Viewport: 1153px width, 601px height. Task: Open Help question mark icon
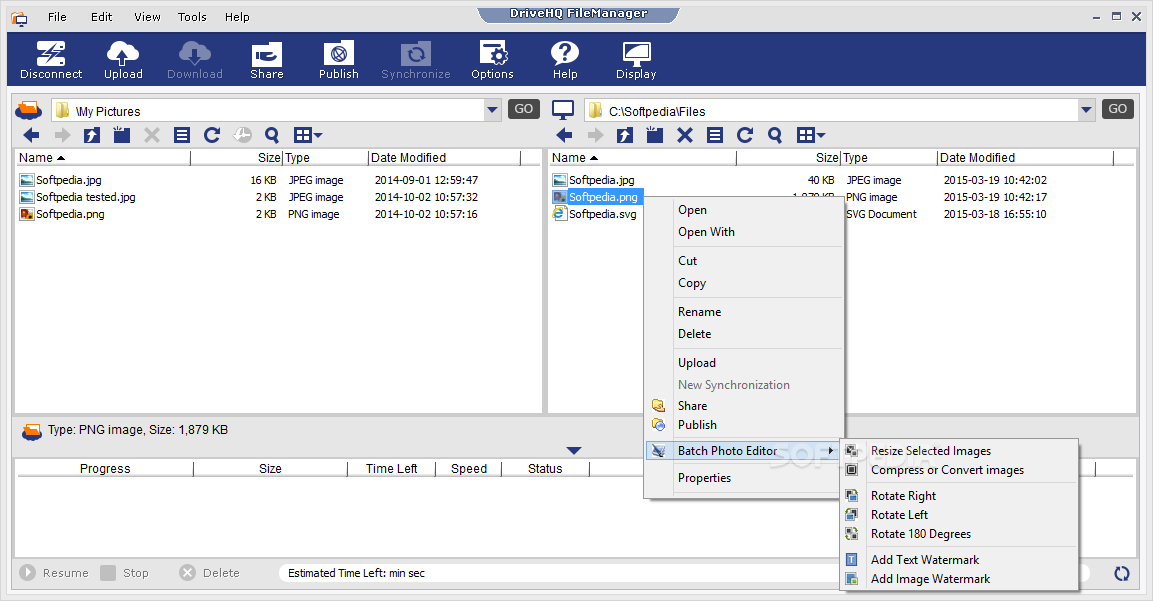click(565, 60)
